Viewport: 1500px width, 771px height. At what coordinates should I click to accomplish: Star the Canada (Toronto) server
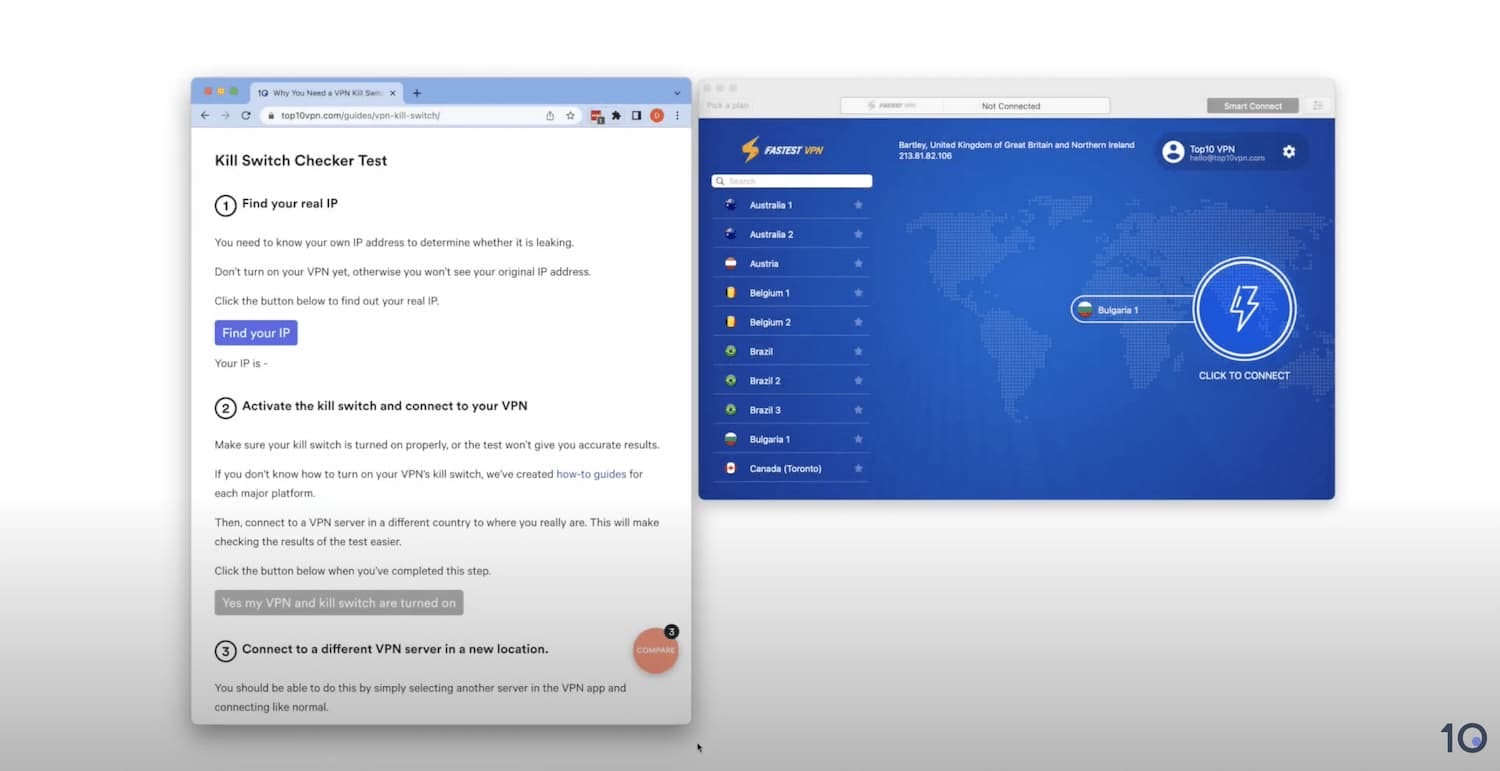pos(858,468)
